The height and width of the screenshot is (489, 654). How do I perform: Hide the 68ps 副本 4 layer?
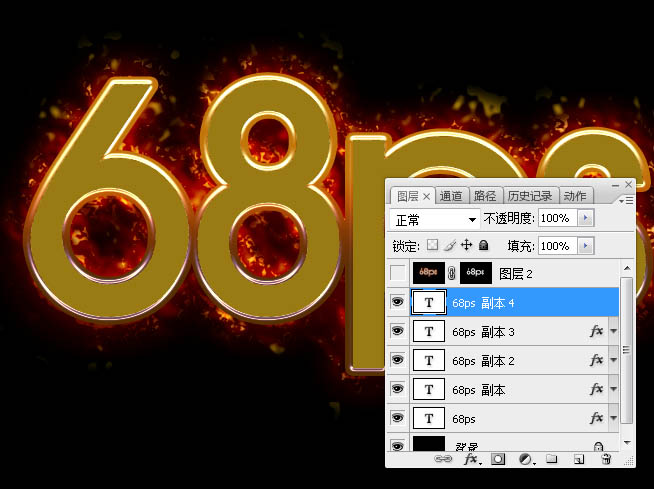pos(398,302)
